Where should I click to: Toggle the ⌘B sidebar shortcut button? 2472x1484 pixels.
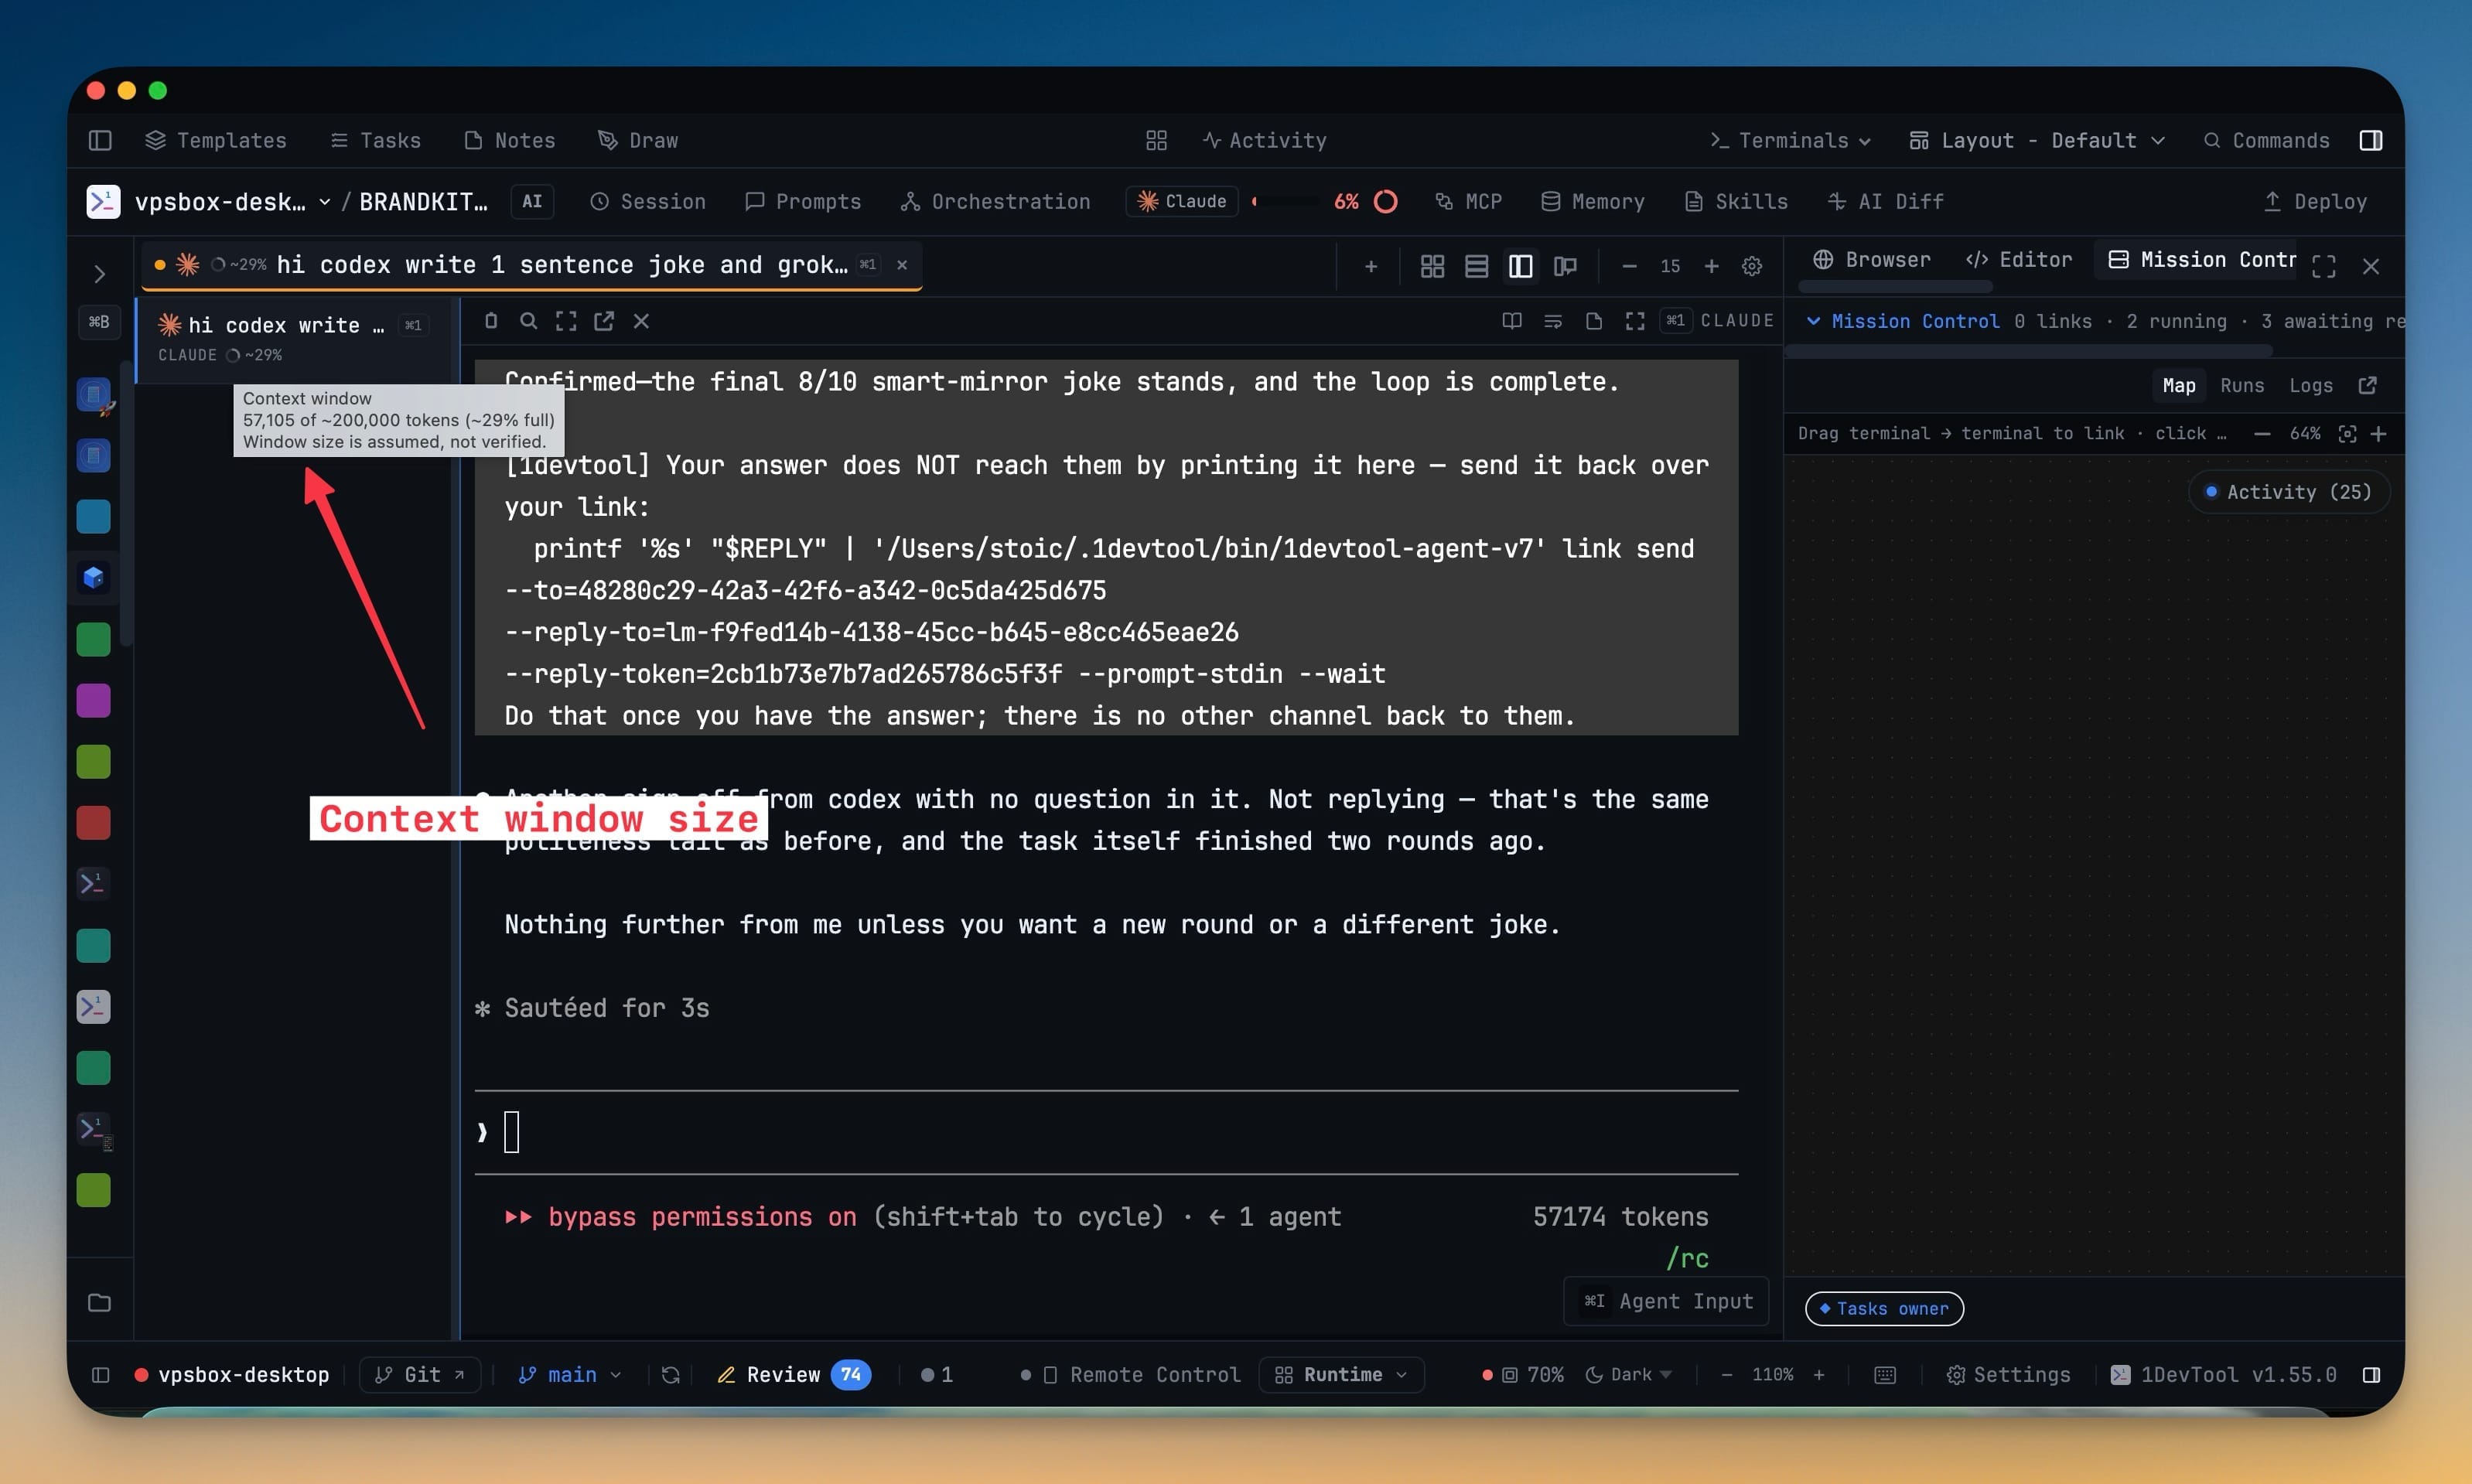point(99,322)
